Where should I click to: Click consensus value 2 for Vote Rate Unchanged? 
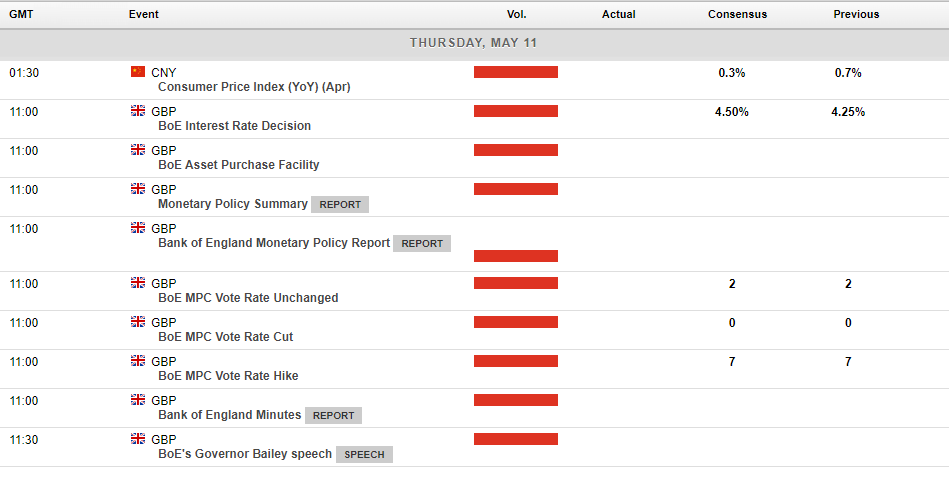732,284
